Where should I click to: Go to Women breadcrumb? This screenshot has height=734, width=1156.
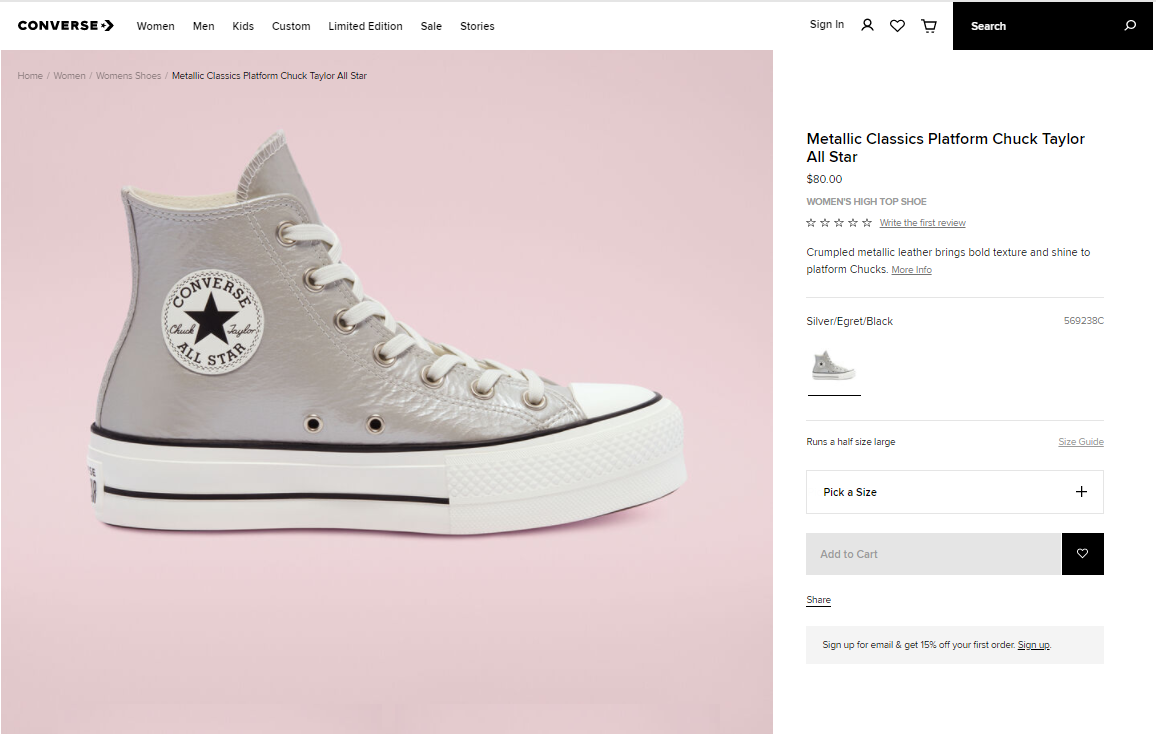coord(69,76)
